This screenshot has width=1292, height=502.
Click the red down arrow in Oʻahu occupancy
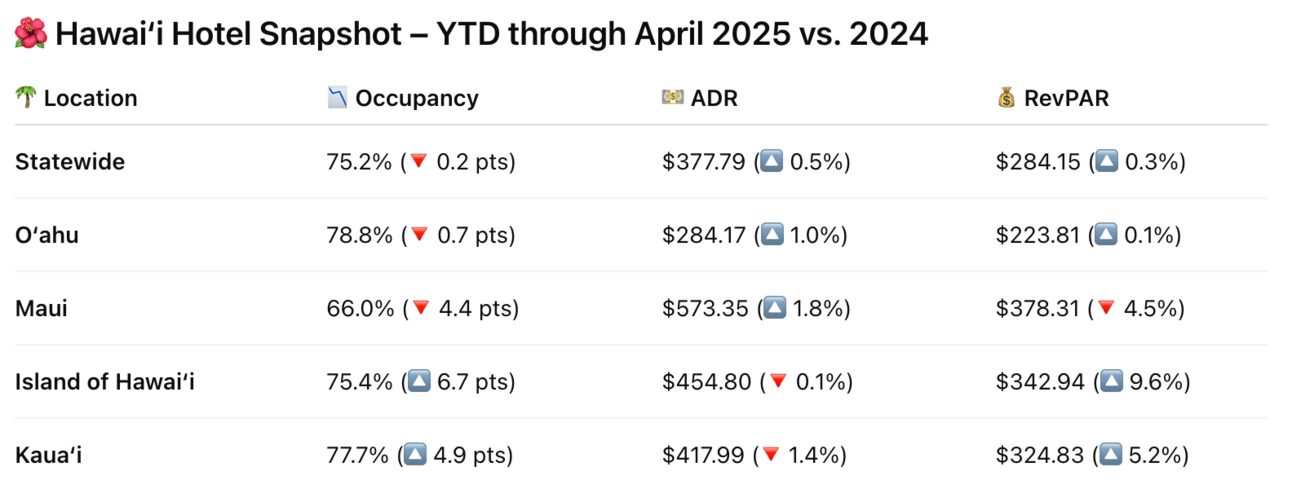pos(419,236)
